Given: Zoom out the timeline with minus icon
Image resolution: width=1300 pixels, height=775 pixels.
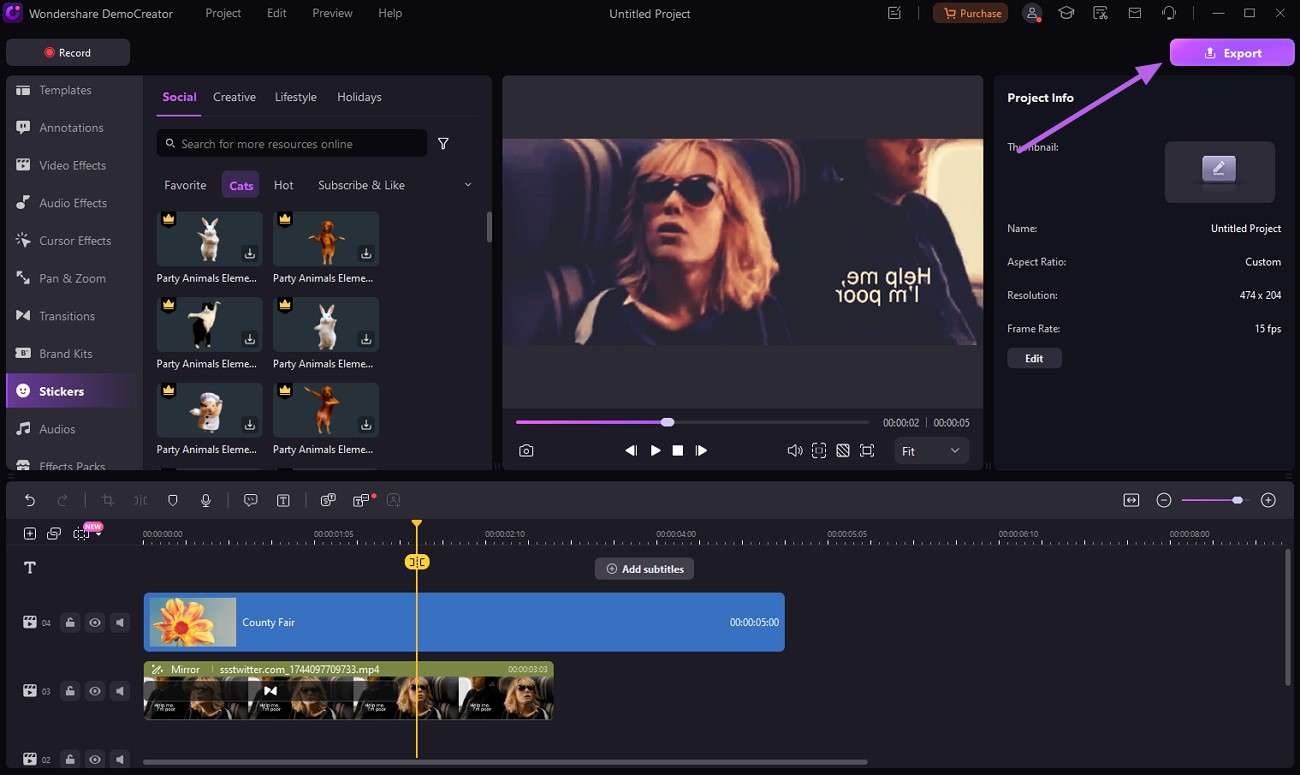Looking at the screenshot, I should (x=1164, y=500).
